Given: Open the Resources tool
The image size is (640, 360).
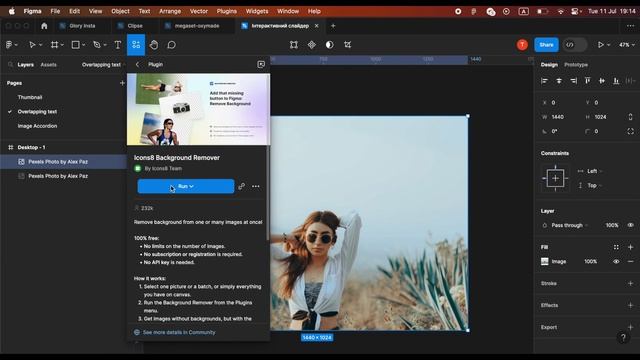Looking at the screenshot, I should (x=136, y=45).
